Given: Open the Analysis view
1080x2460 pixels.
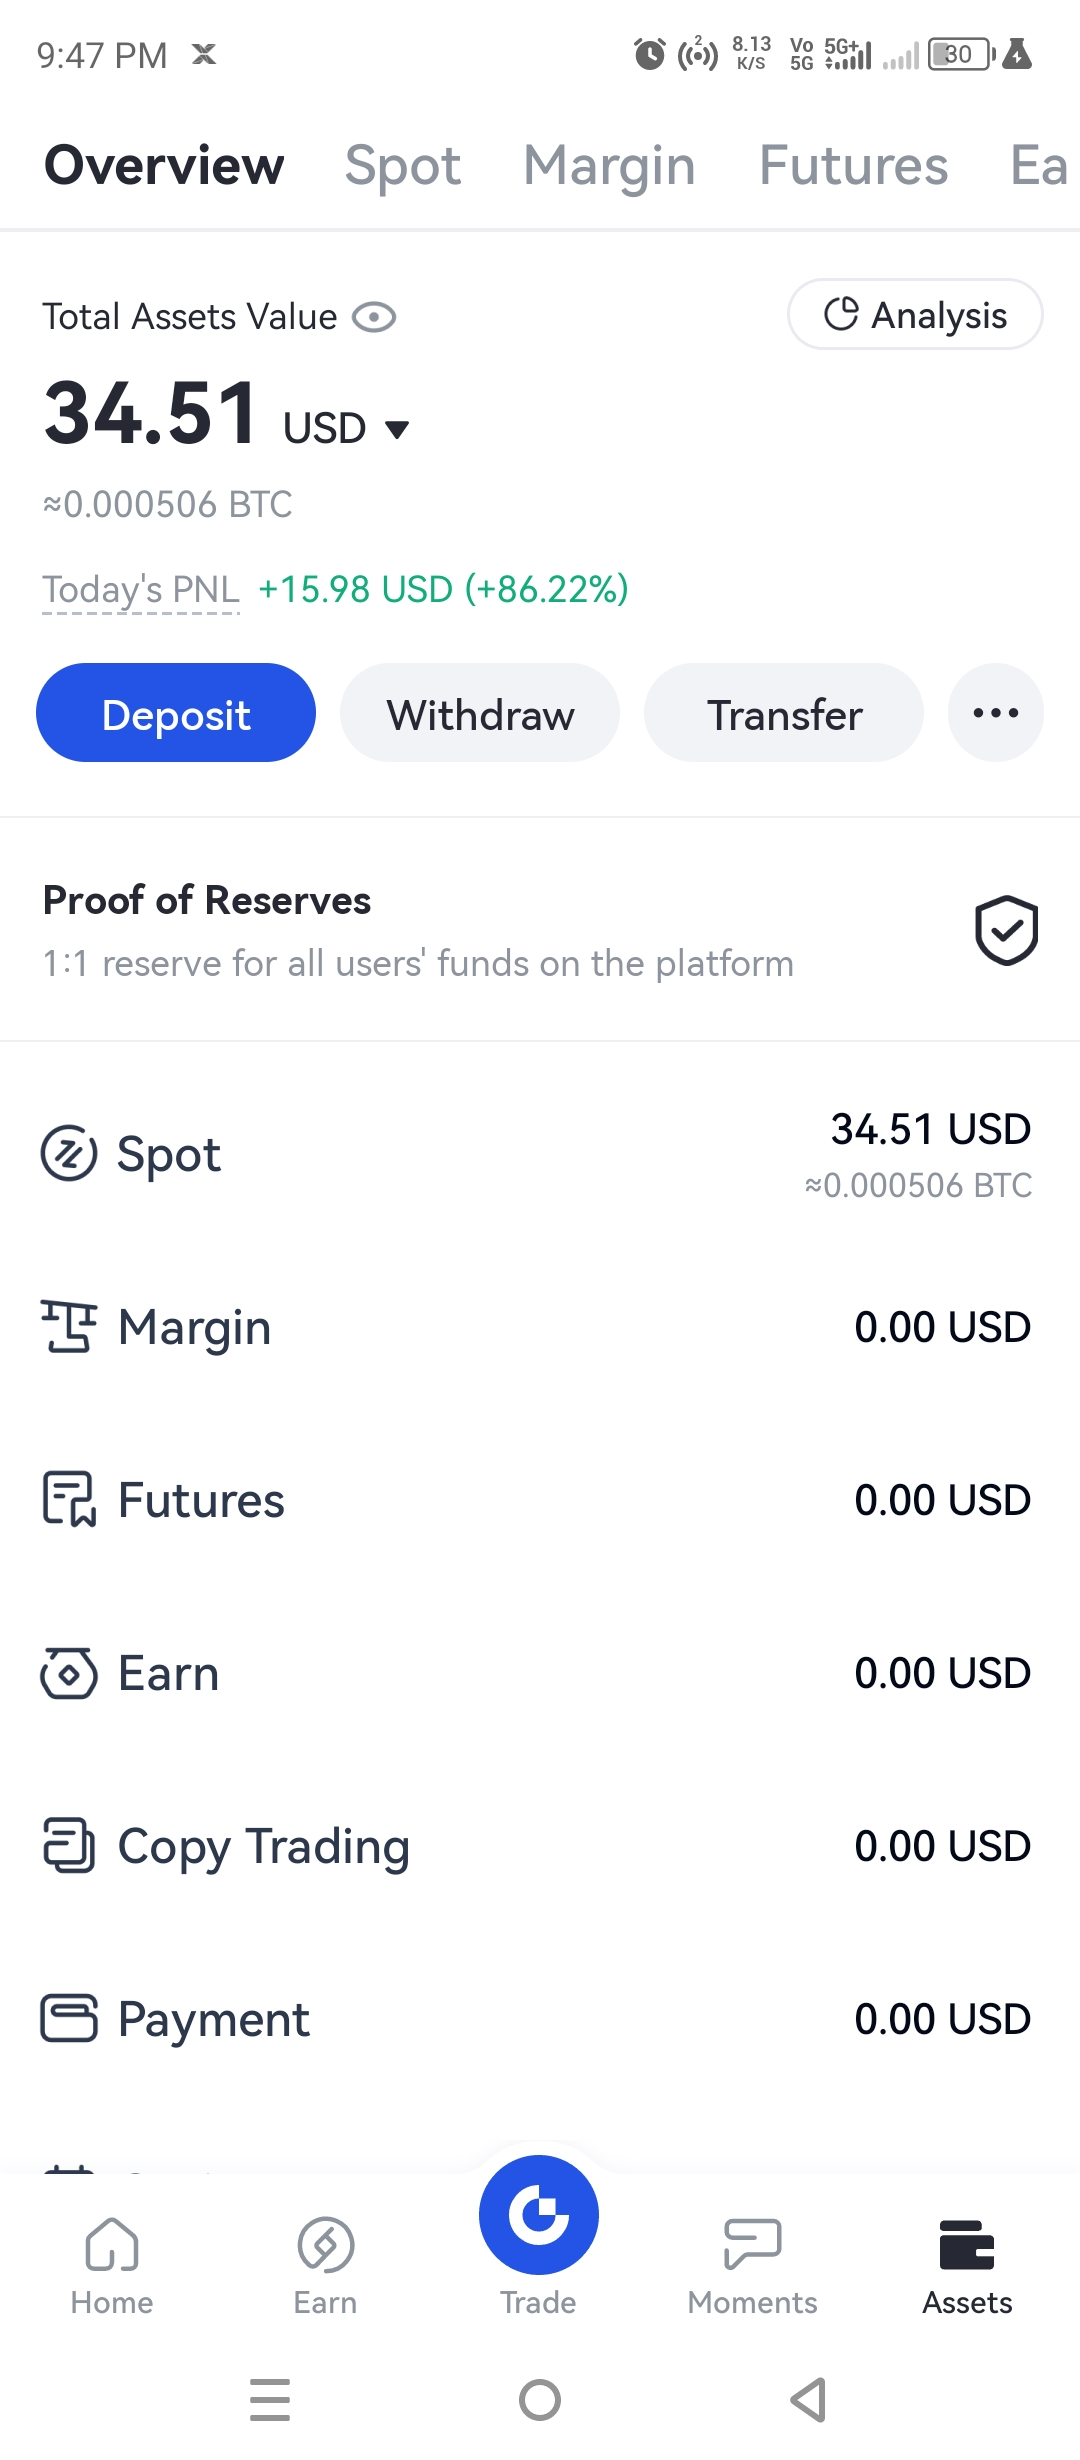Looking at the screenshot, I should 915,315.
